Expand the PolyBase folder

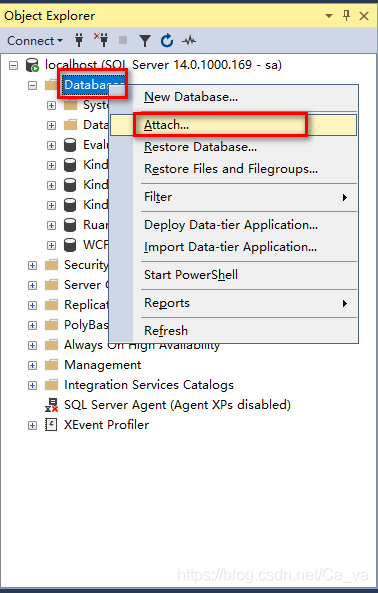tap(33, 326)
